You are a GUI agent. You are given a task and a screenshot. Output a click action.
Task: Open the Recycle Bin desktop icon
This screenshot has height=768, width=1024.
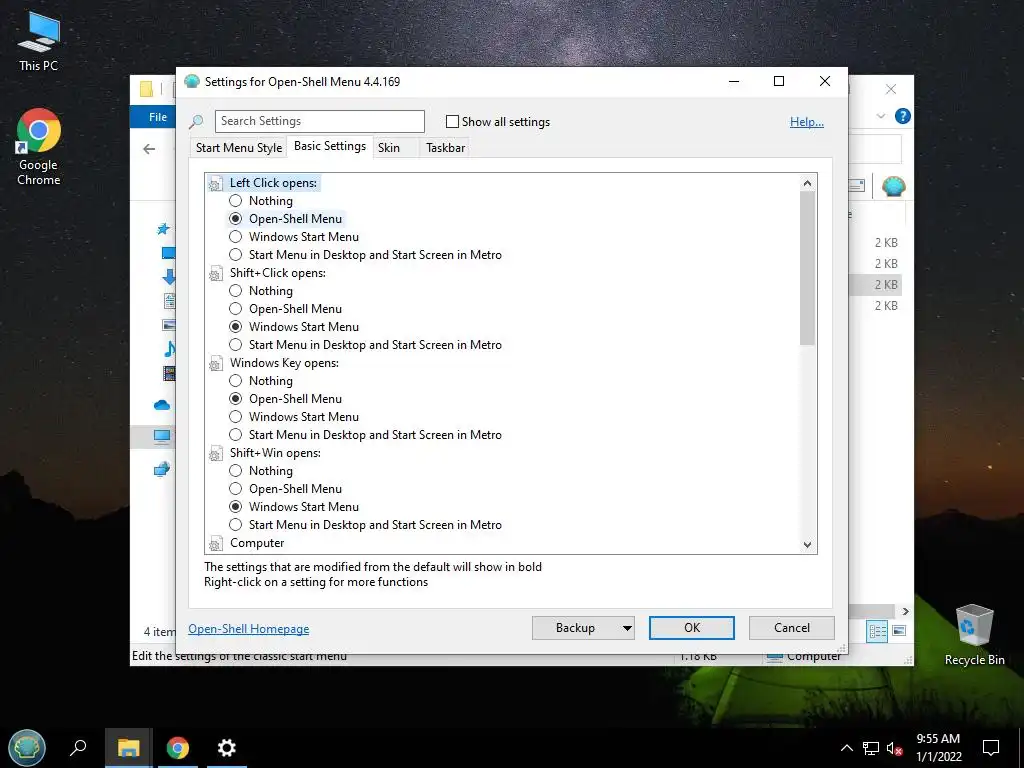pos(974,635)
